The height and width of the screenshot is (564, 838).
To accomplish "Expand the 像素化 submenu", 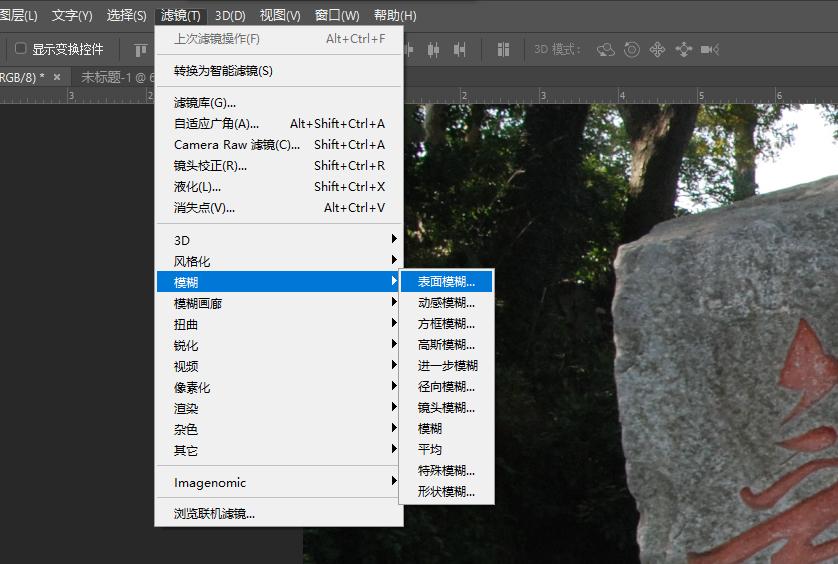I will click(x=279, y=387).
